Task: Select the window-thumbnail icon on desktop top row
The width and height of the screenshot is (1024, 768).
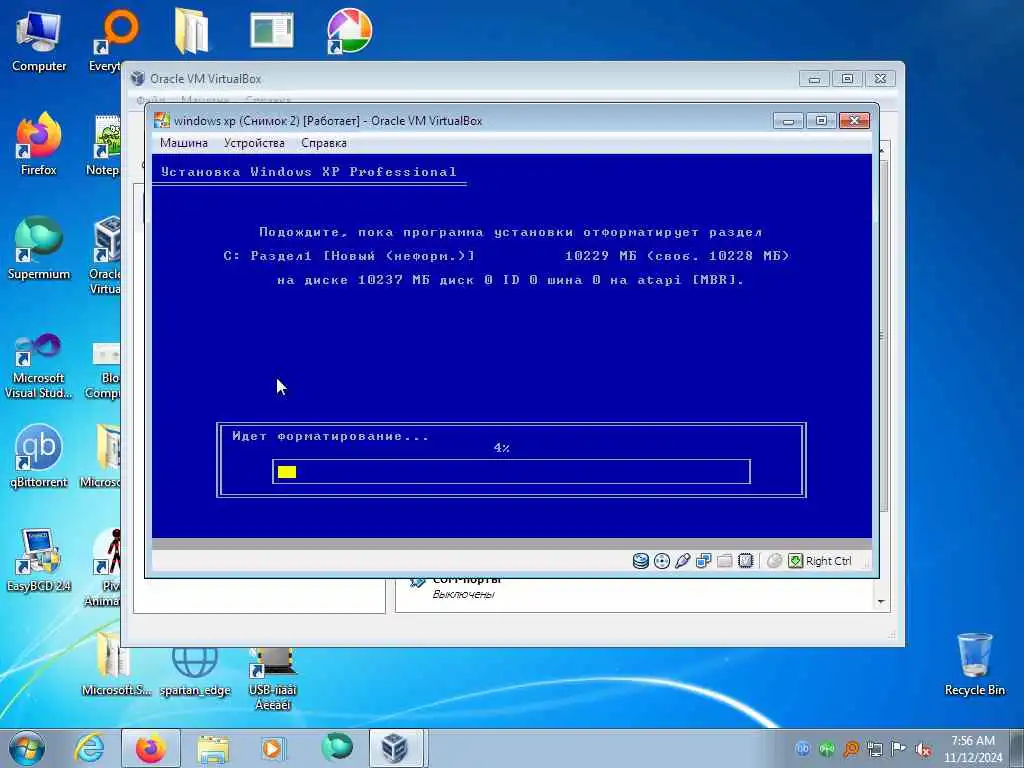Action: (x=272, y=31)
